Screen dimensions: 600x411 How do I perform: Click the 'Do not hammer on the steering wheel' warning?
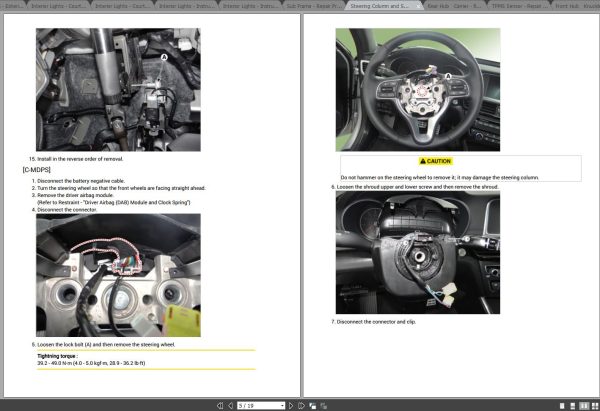click(x=440, y=178)
